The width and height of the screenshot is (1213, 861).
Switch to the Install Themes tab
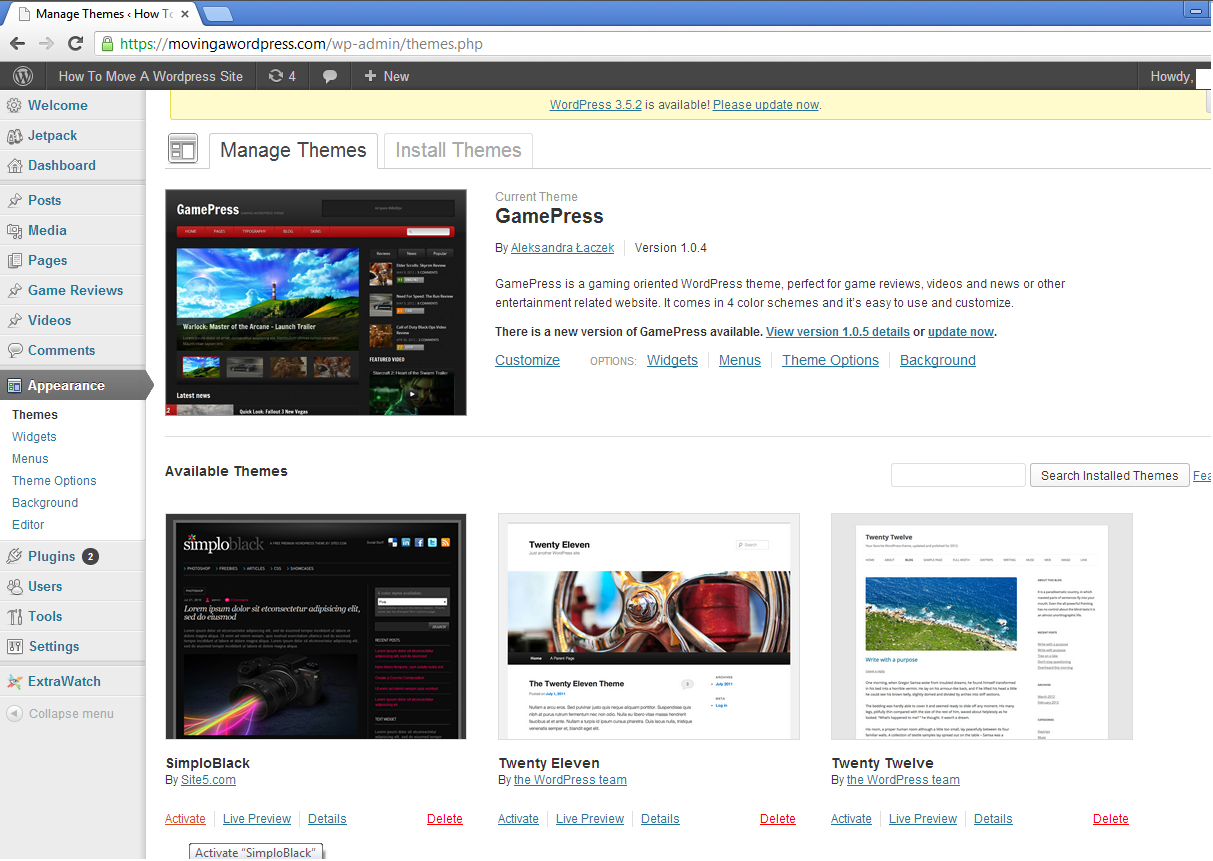pyautogui.click(x=458, y=150)
